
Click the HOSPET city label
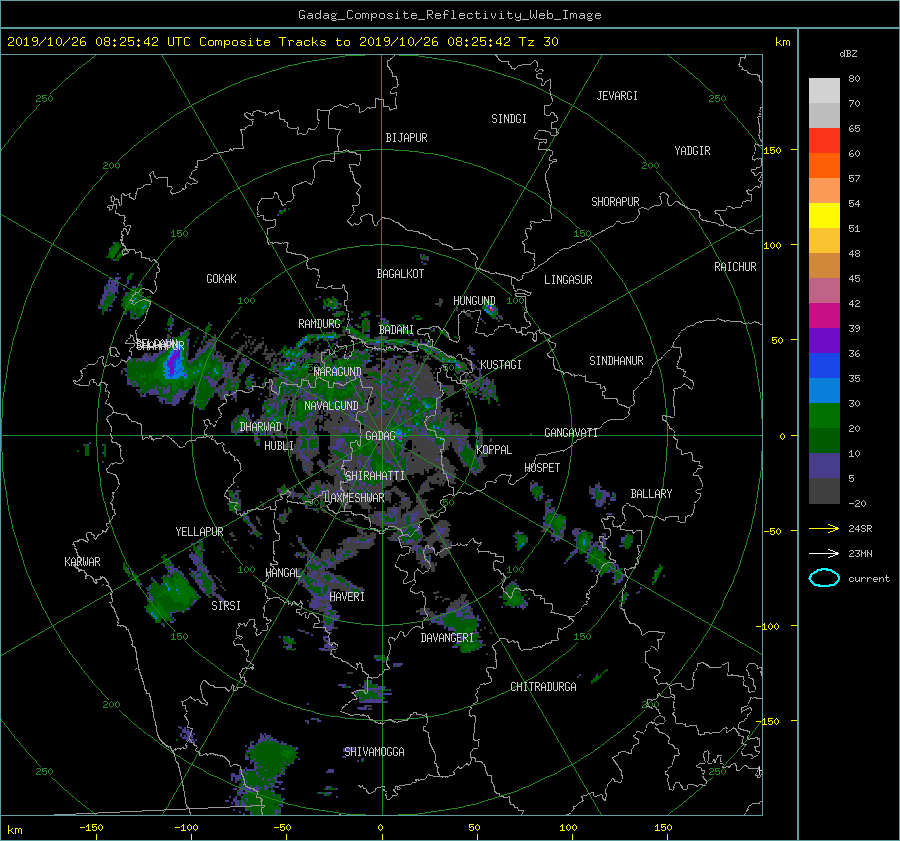click(x=542, y=468)
